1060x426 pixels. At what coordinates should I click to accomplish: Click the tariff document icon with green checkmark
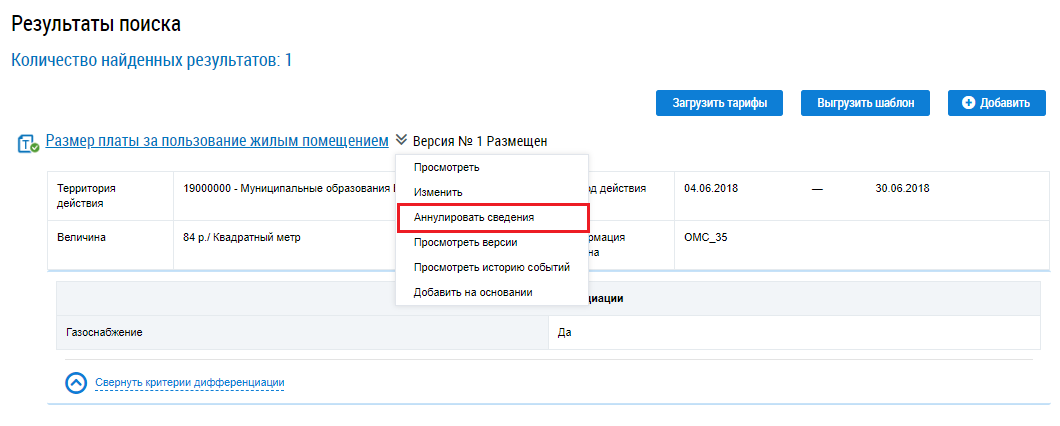click(x=28, y=144)
